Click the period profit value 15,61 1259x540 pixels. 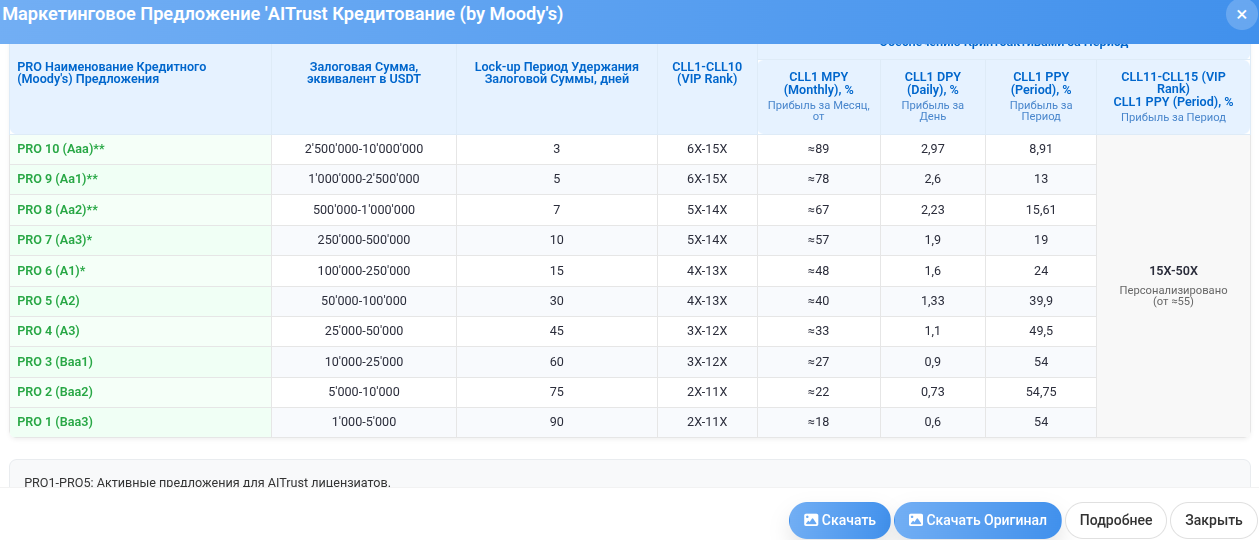pos(1041,210)
